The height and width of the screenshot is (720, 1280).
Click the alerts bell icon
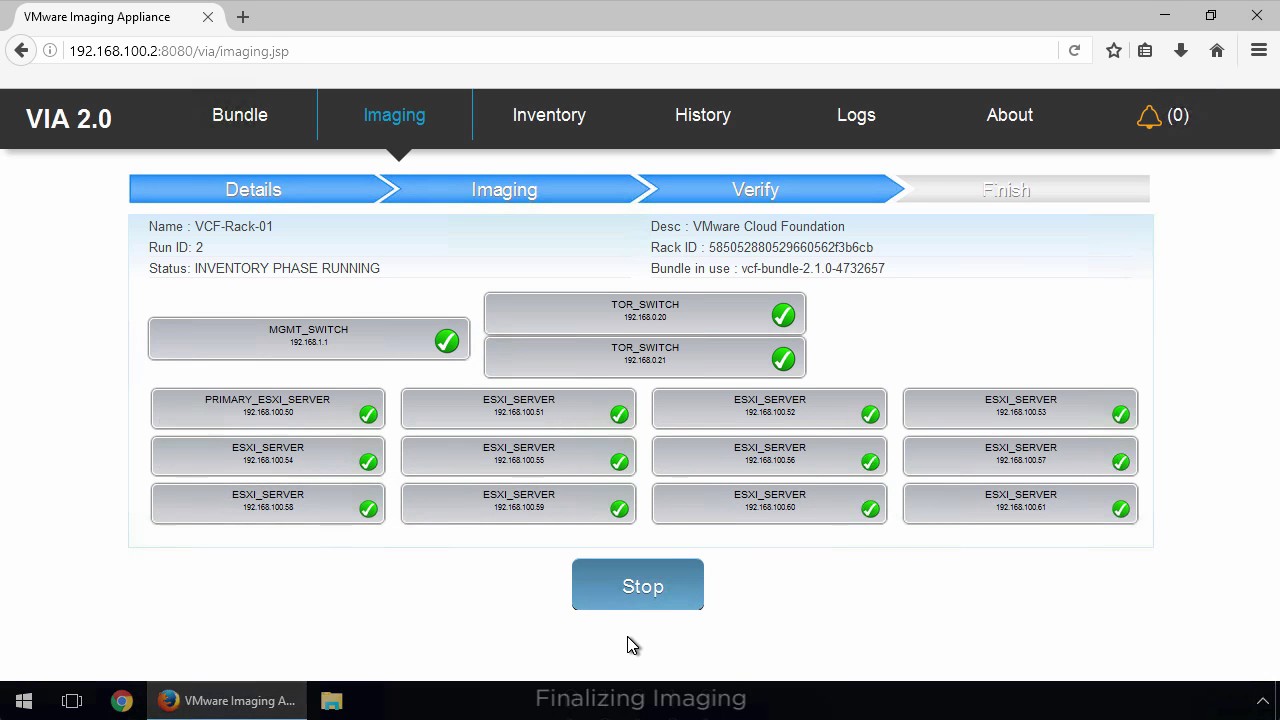point(1149,117)
